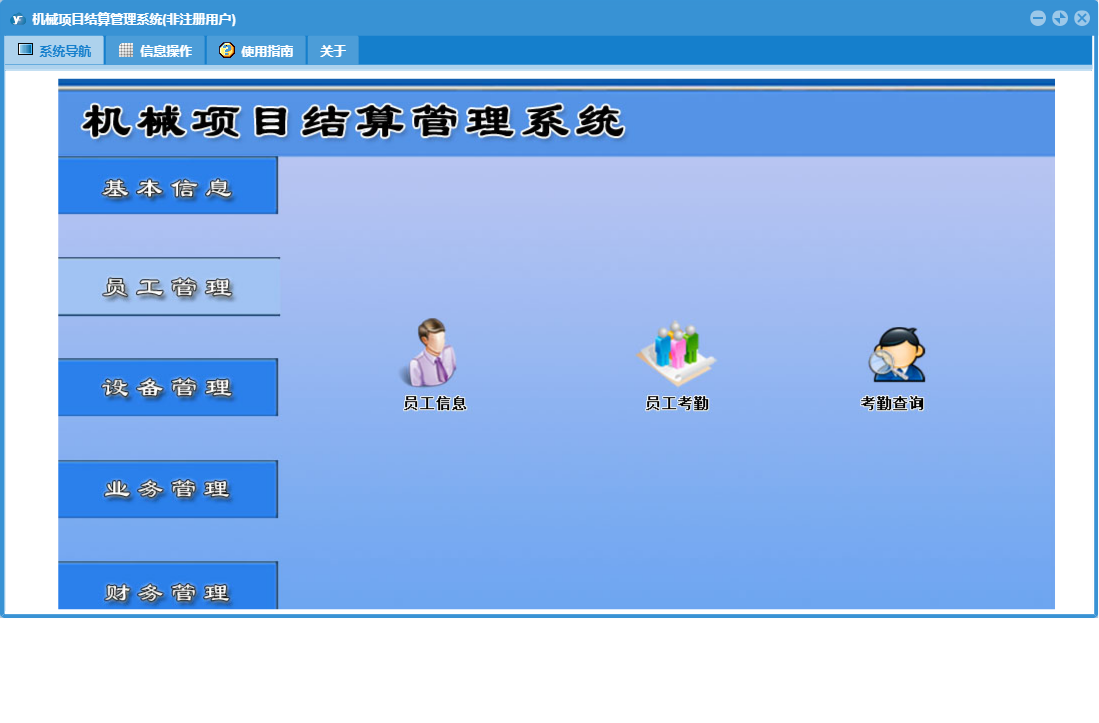Close the application window
The image size is (1099, 723).
point(1081,19)
